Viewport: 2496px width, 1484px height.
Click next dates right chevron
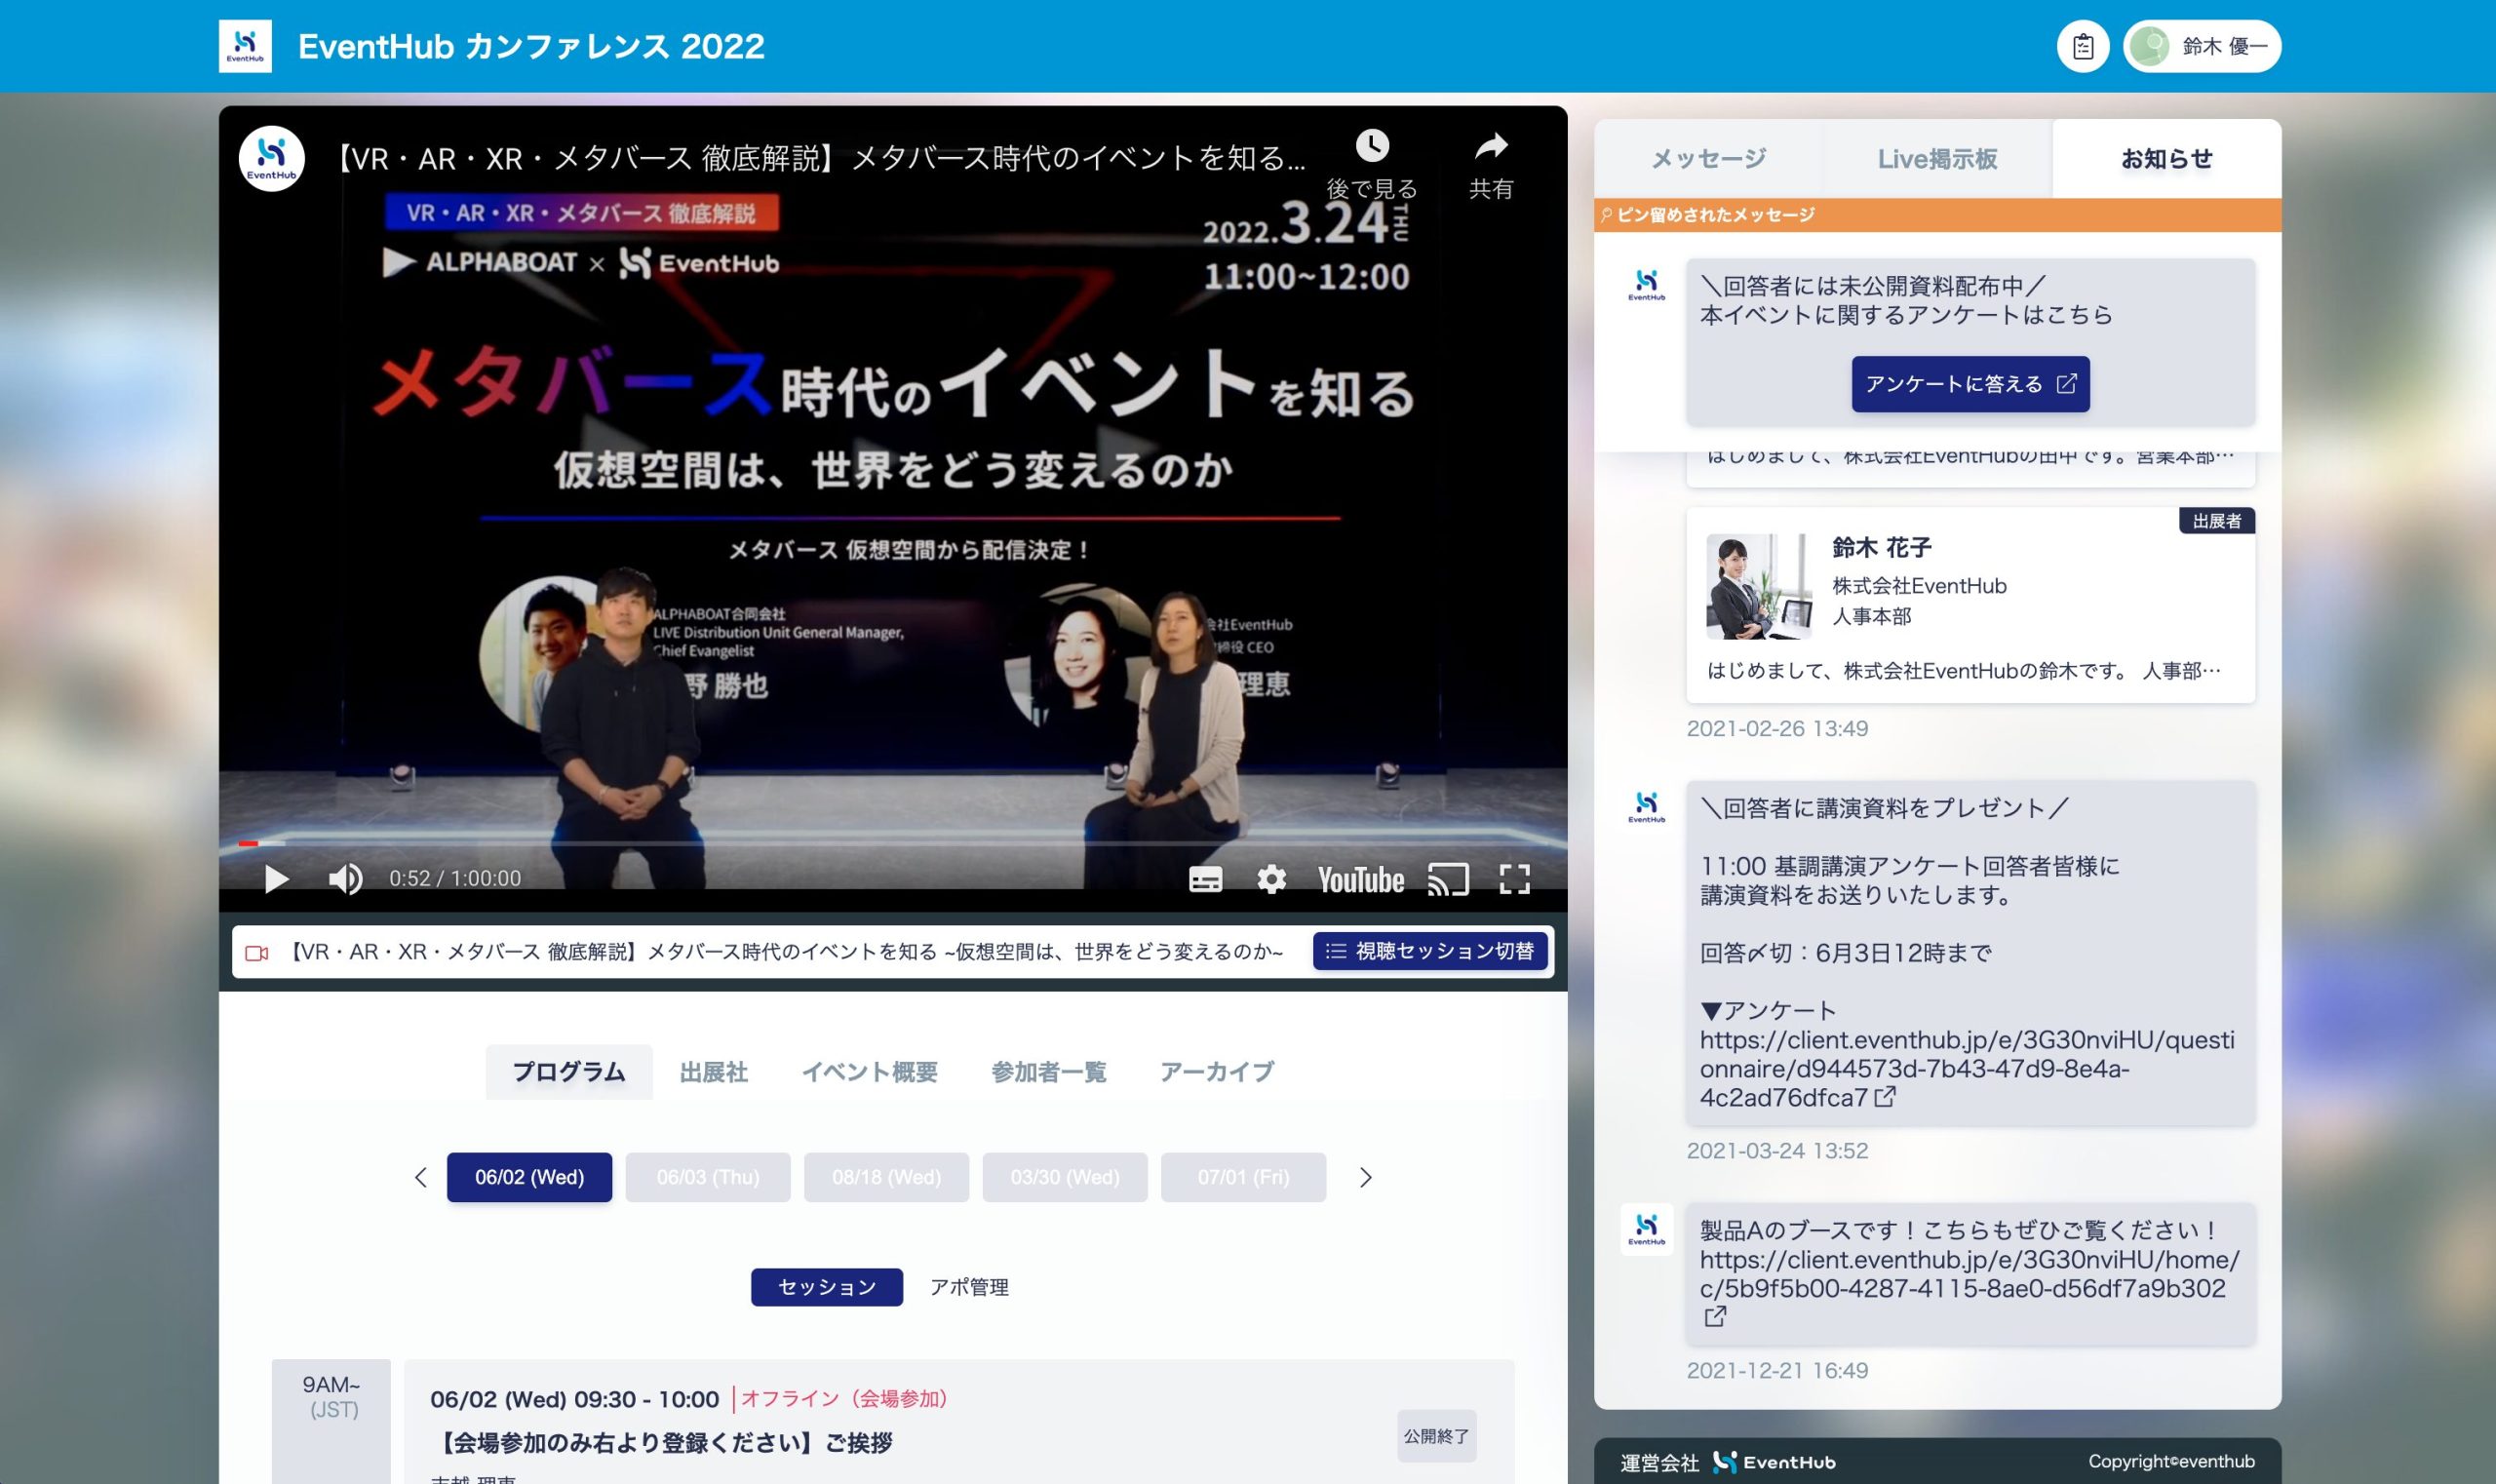1365,1177
